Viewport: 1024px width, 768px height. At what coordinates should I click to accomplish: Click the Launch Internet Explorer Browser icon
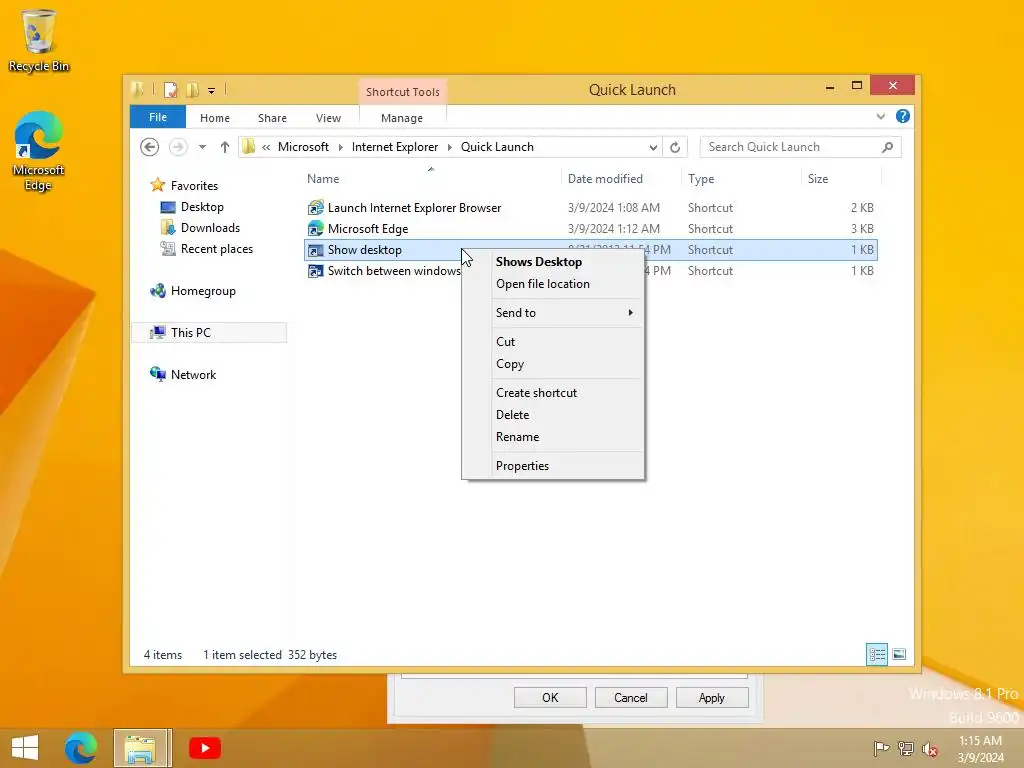pos(315,208)
